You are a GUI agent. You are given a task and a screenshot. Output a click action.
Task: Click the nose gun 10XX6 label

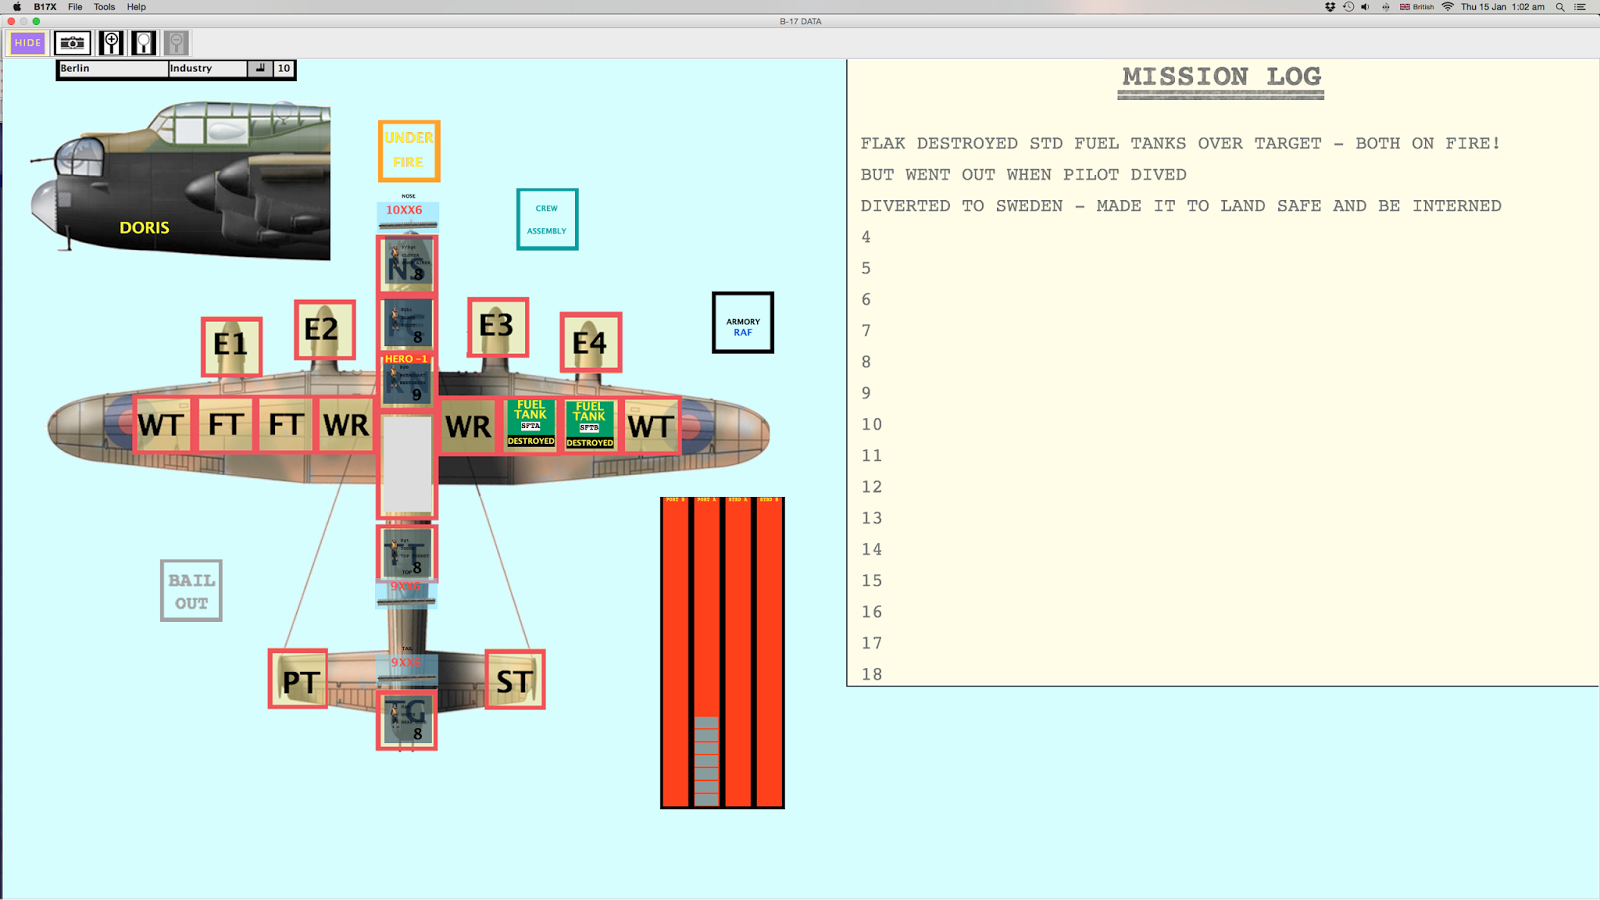[405, 210]
